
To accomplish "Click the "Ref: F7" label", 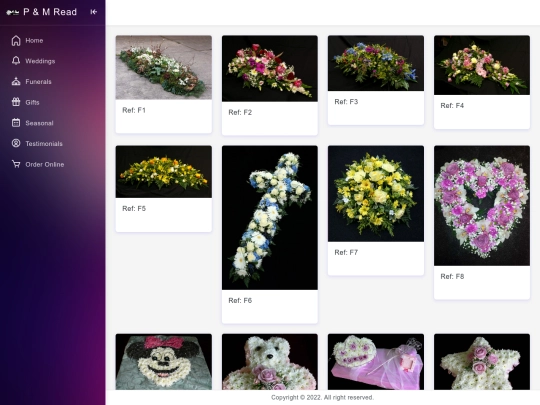I will [x=346, y=252].
